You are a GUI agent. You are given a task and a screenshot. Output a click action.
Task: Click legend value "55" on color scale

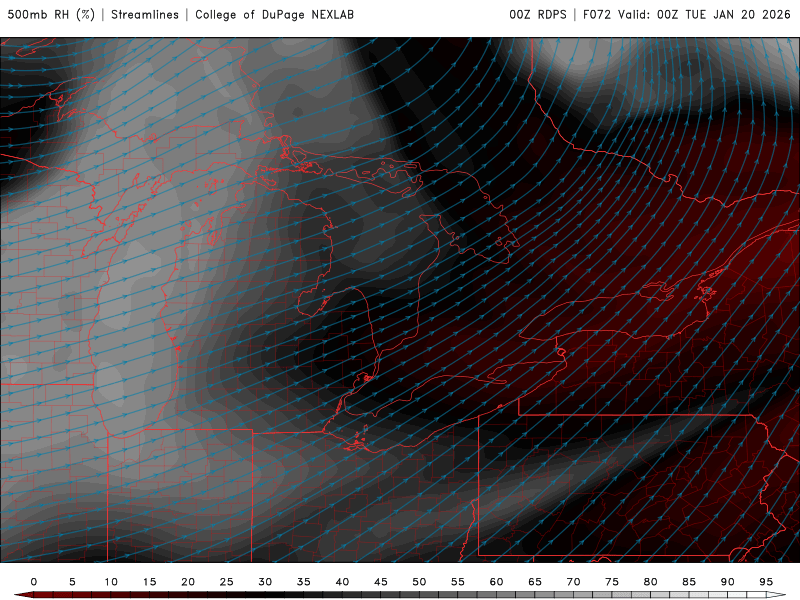tap(458, 582)
